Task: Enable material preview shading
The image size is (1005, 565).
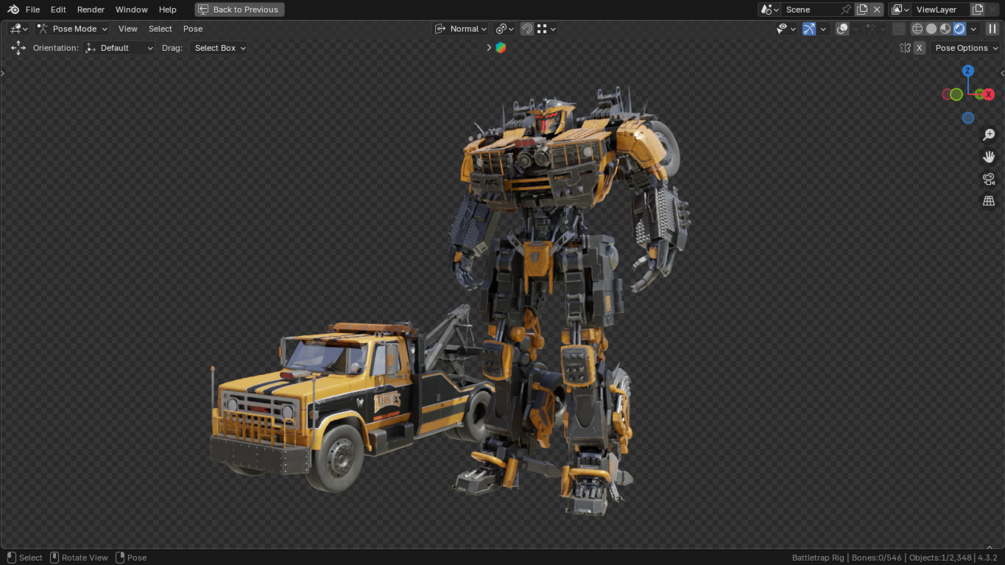Action: (945, 29)
